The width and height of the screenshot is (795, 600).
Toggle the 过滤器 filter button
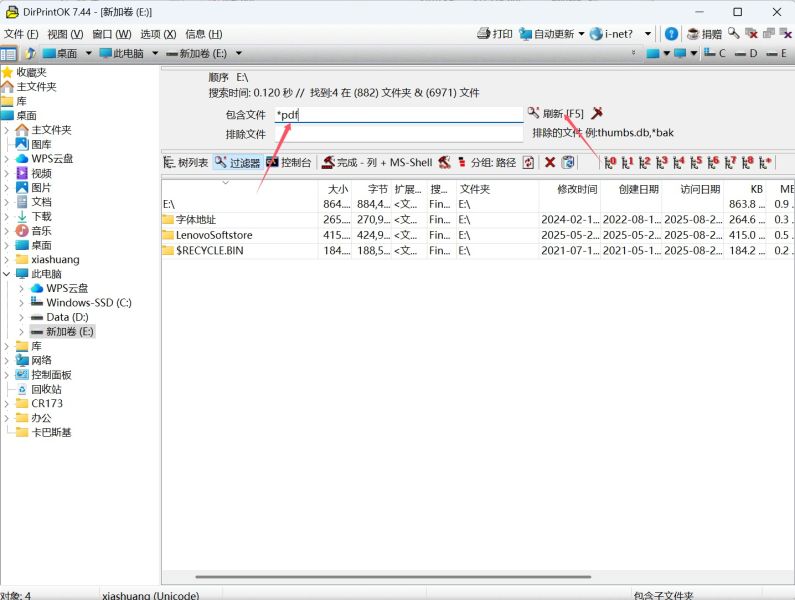(237, 162)
